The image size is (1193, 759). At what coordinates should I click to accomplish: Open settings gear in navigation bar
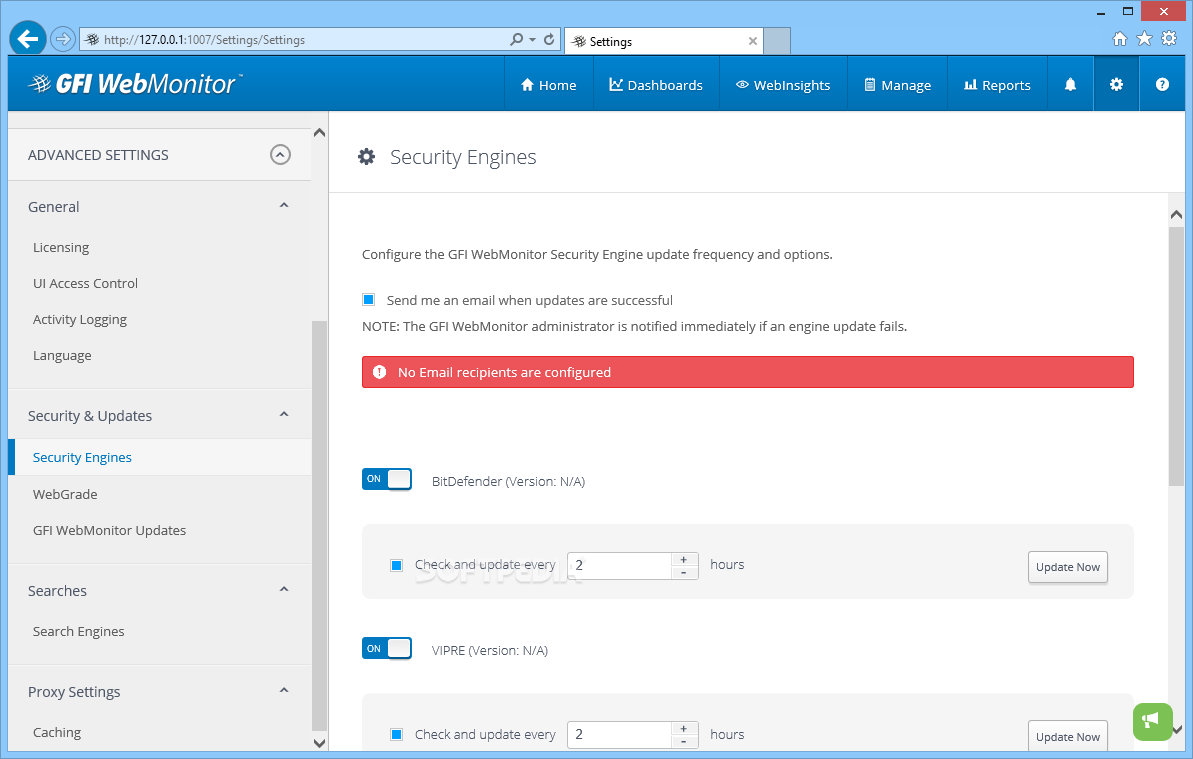click(x=1116, y=84)
